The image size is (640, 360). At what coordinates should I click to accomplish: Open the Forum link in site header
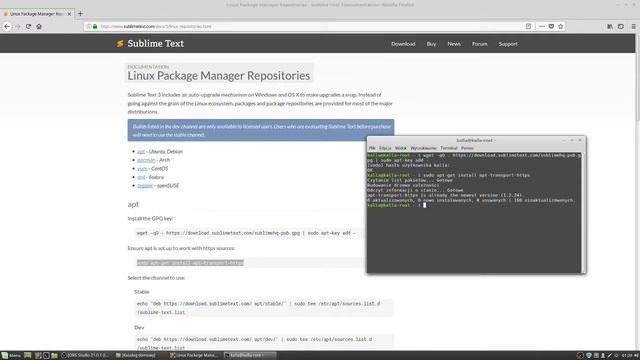click(480, 44)
